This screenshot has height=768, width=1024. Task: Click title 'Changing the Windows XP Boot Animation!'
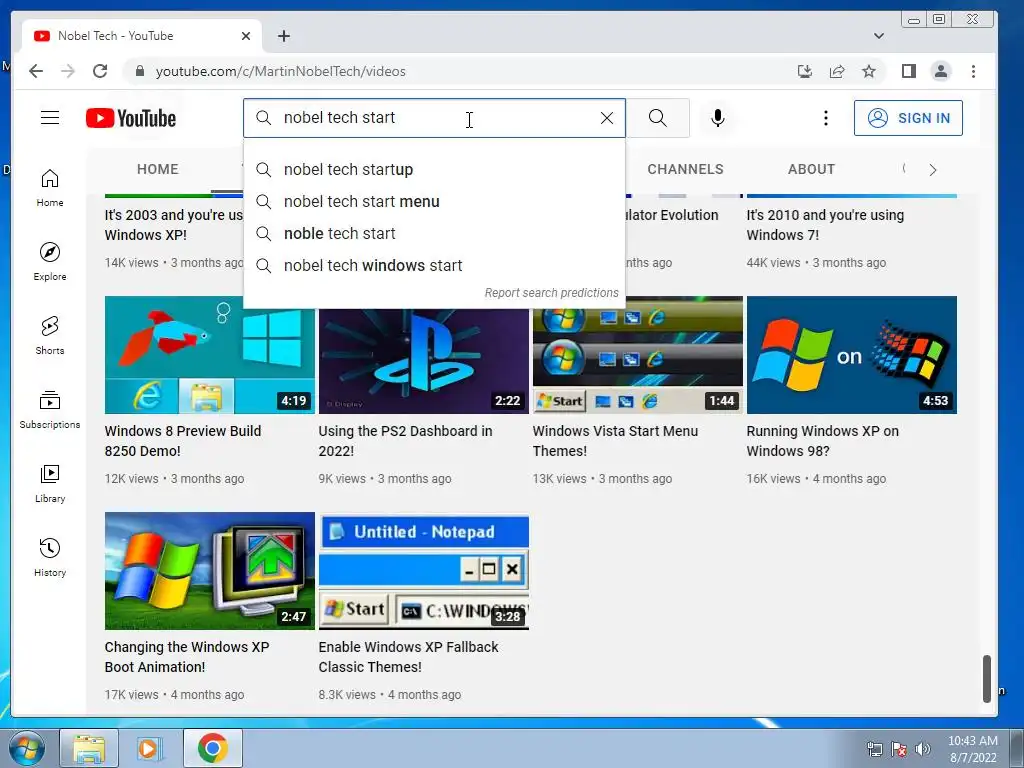click(x=187, y=657)
